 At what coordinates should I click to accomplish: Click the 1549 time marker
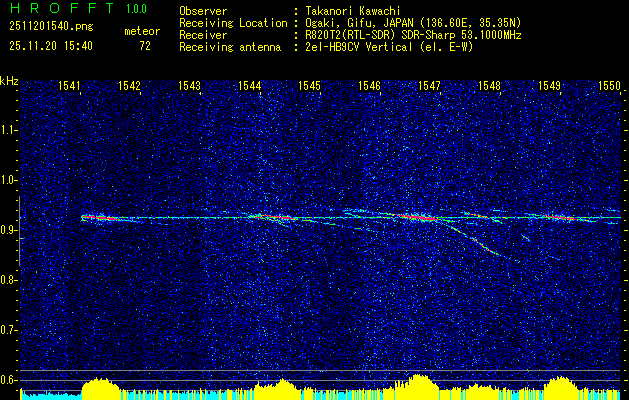point(549,85)
